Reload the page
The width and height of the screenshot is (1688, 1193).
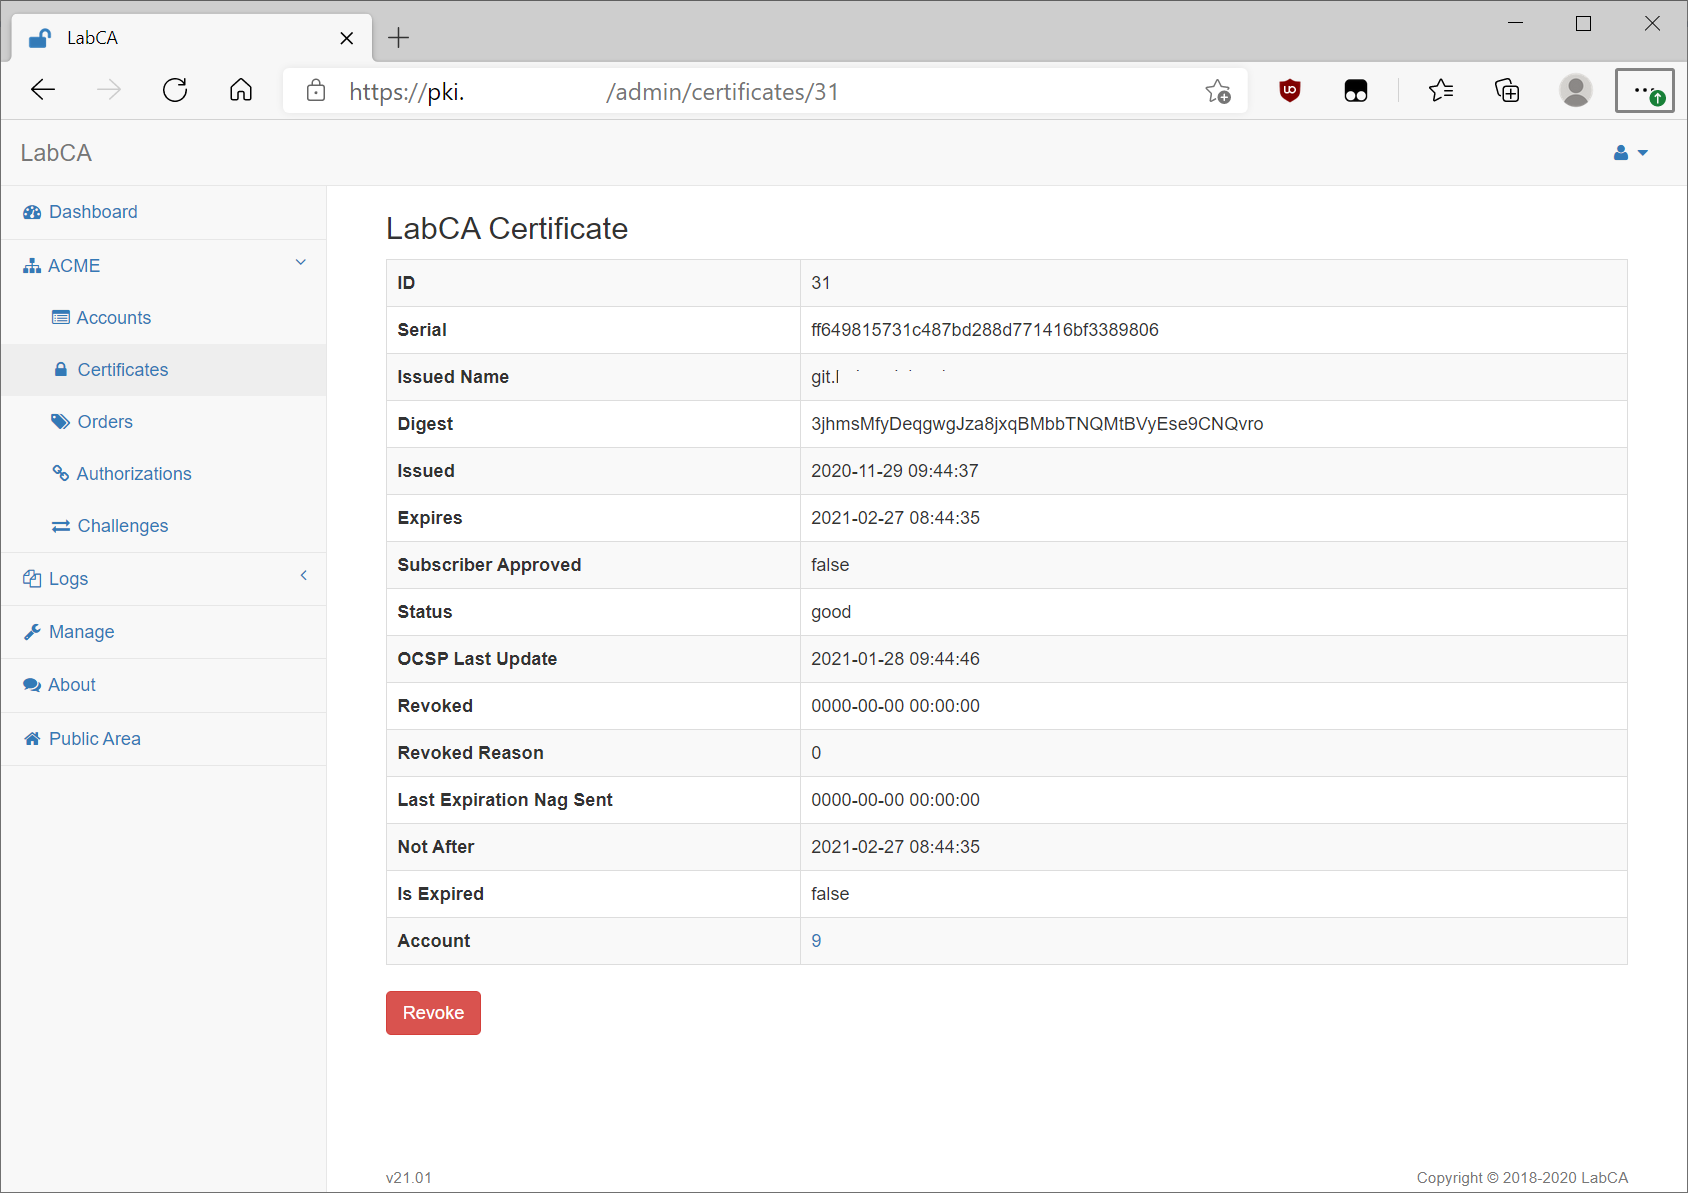point(175,89)
